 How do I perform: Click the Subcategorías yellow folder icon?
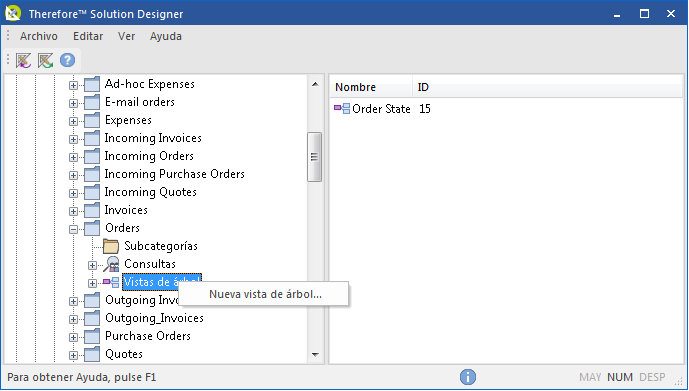111,246
